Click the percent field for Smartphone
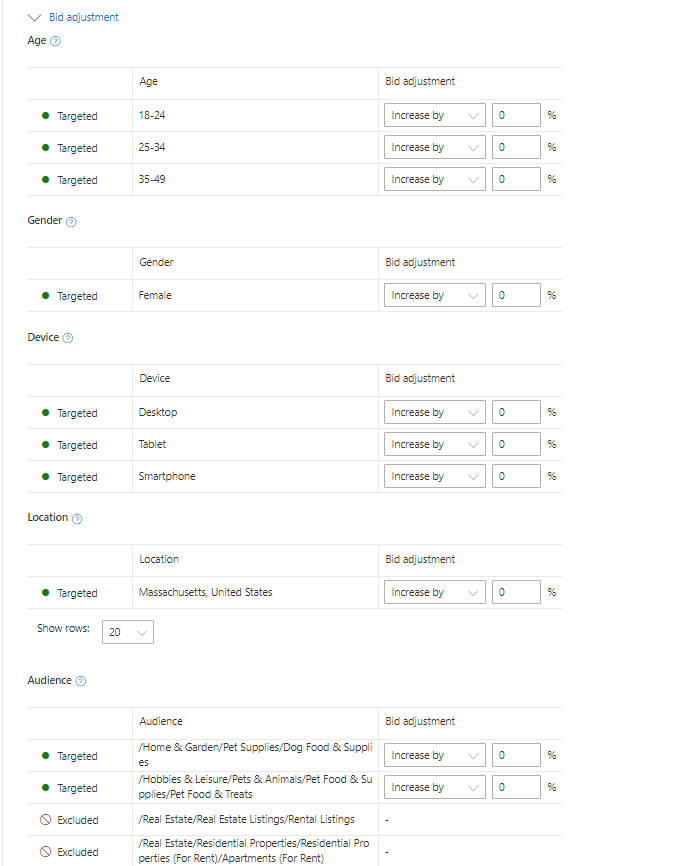 tap(516, 477)
